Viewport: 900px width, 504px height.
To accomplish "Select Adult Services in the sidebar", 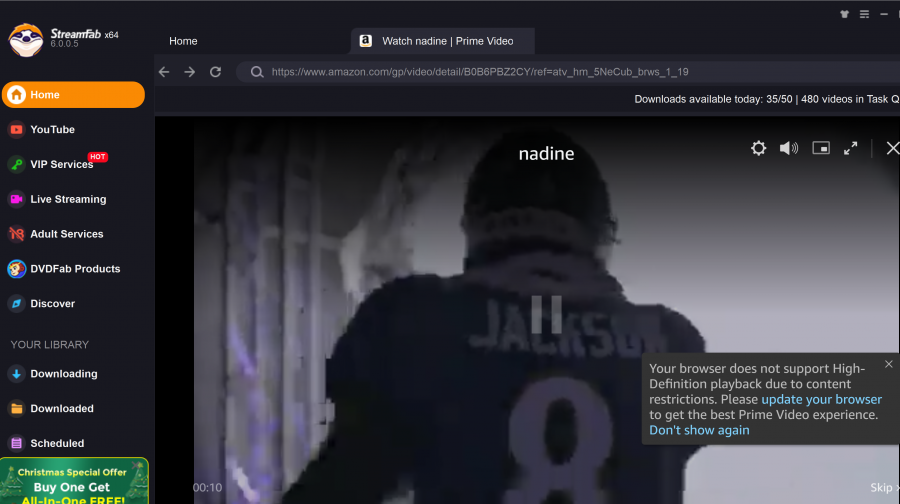I will click(67, 234).
